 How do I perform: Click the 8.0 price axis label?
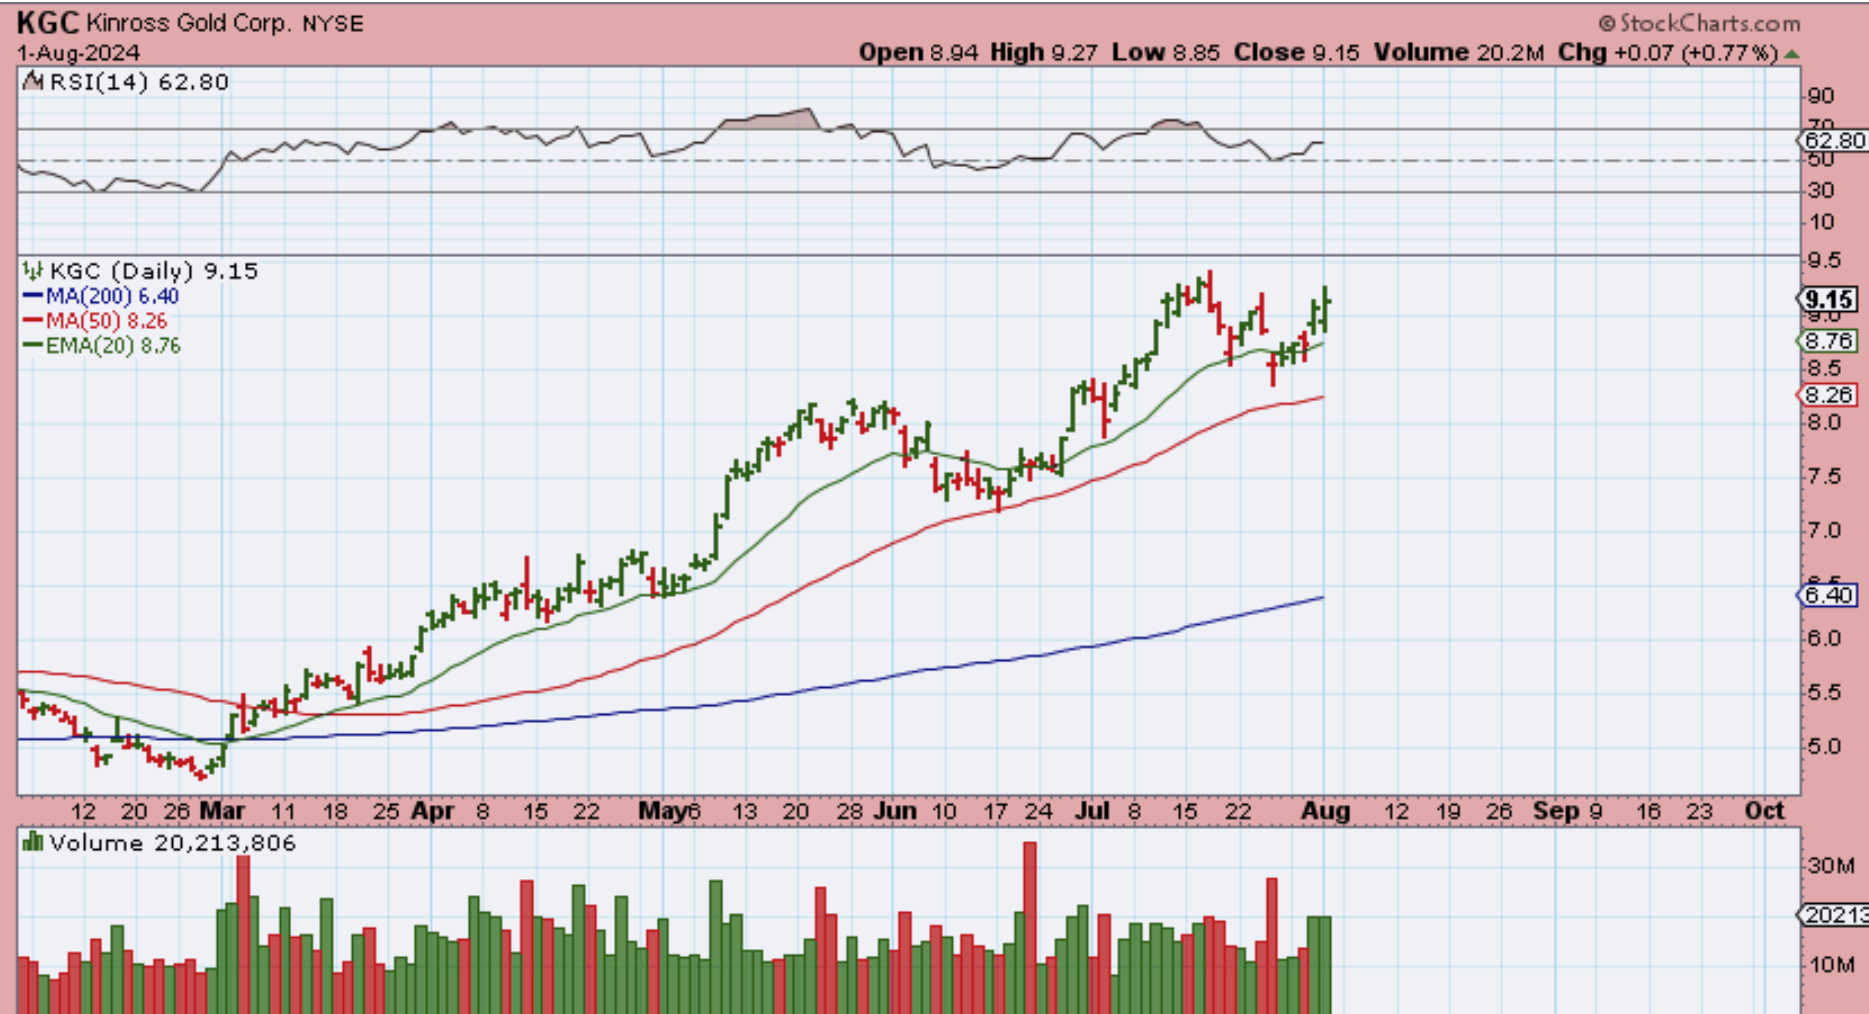pos(1823,422)
